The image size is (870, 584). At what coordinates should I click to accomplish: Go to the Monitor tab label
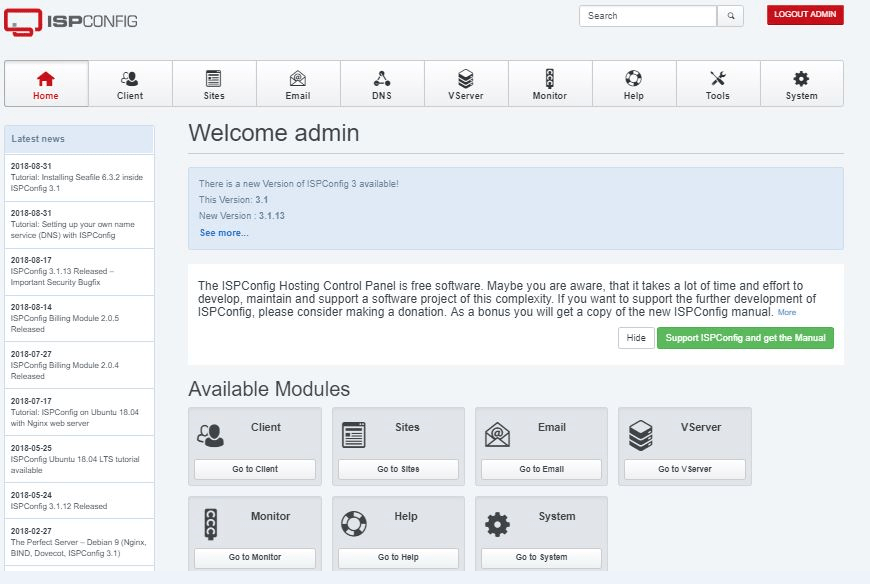[550, 96]
